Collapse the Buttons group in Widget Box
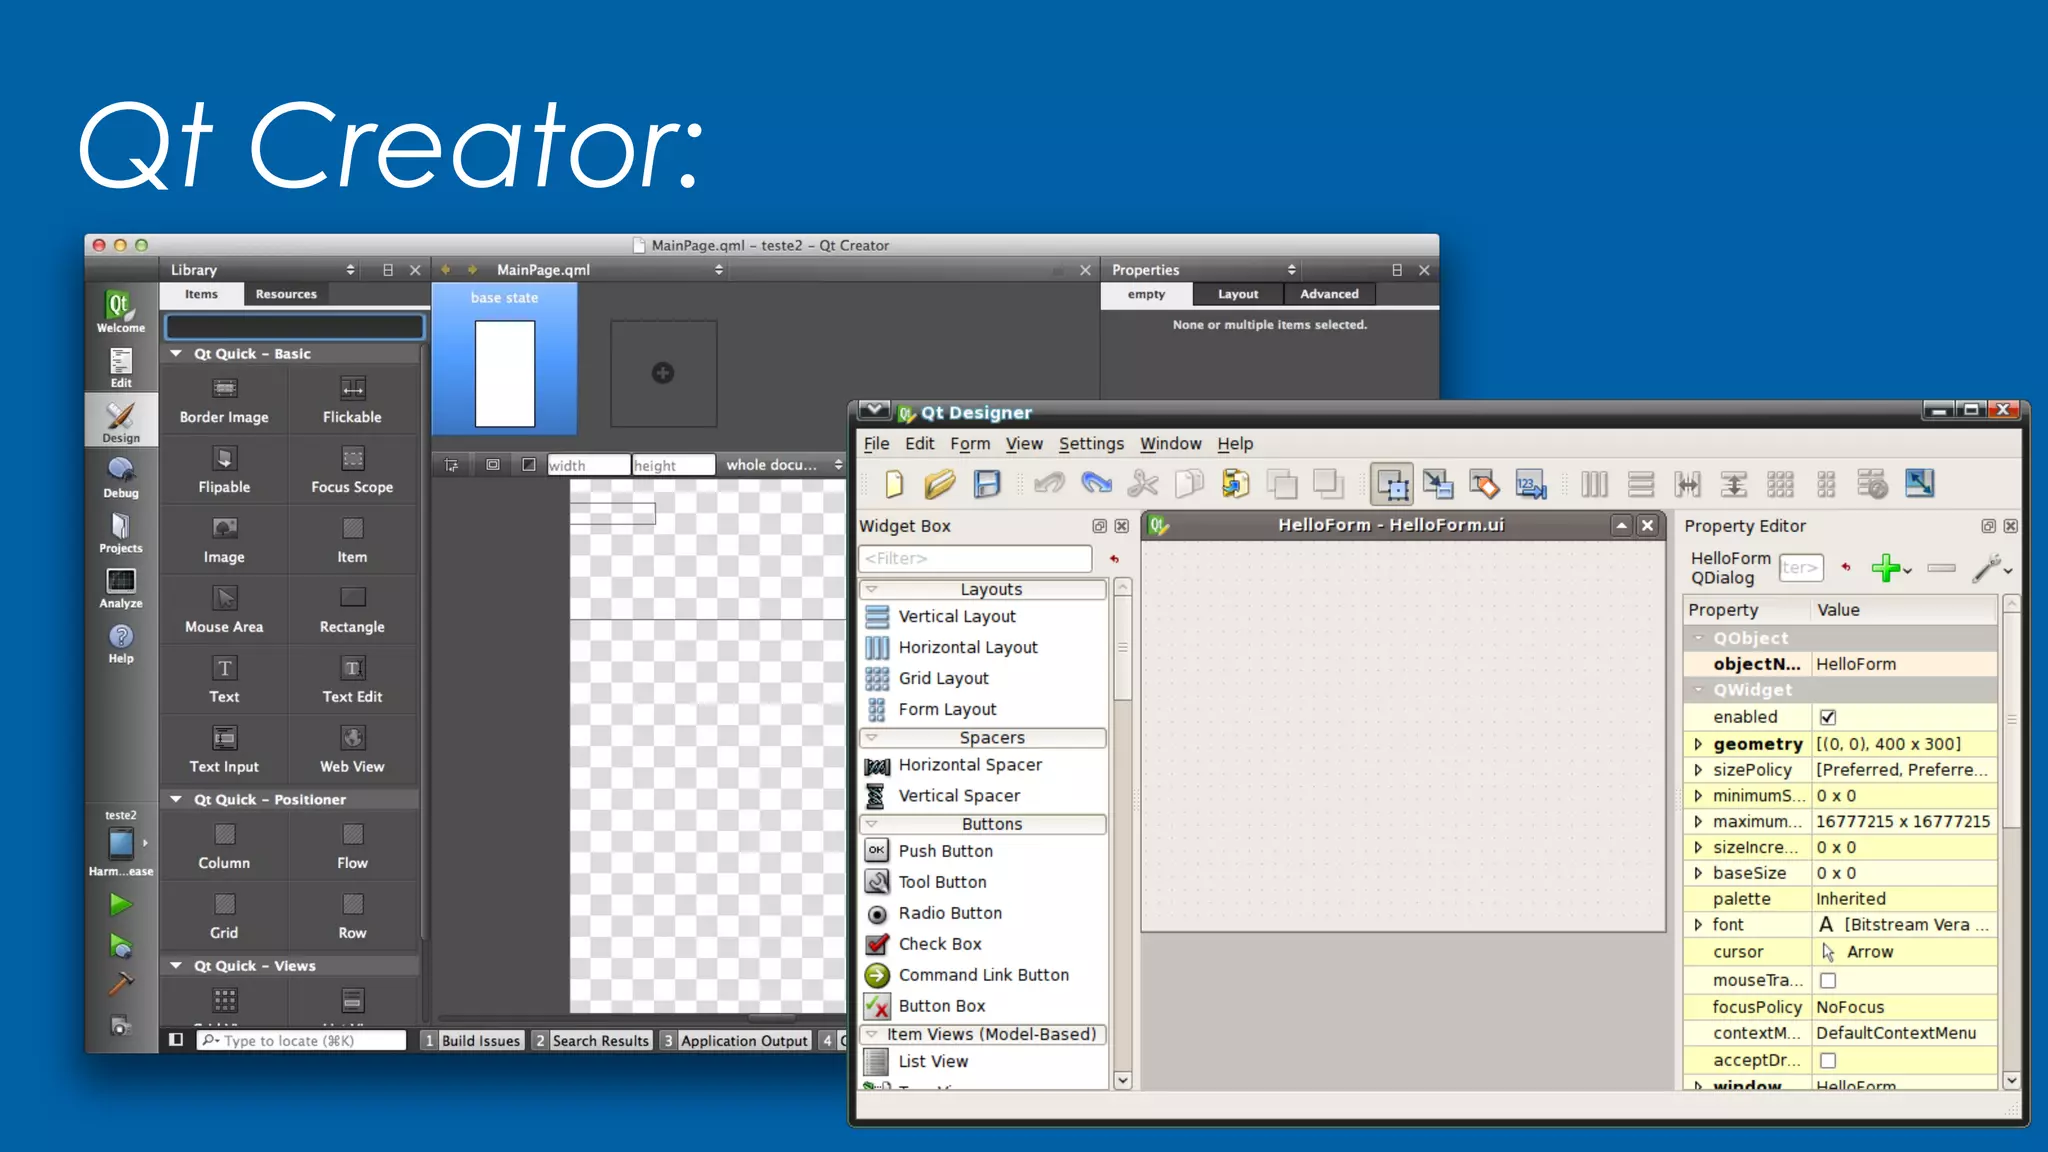The image size is (2048, 1152). click(x=872, y=824)
